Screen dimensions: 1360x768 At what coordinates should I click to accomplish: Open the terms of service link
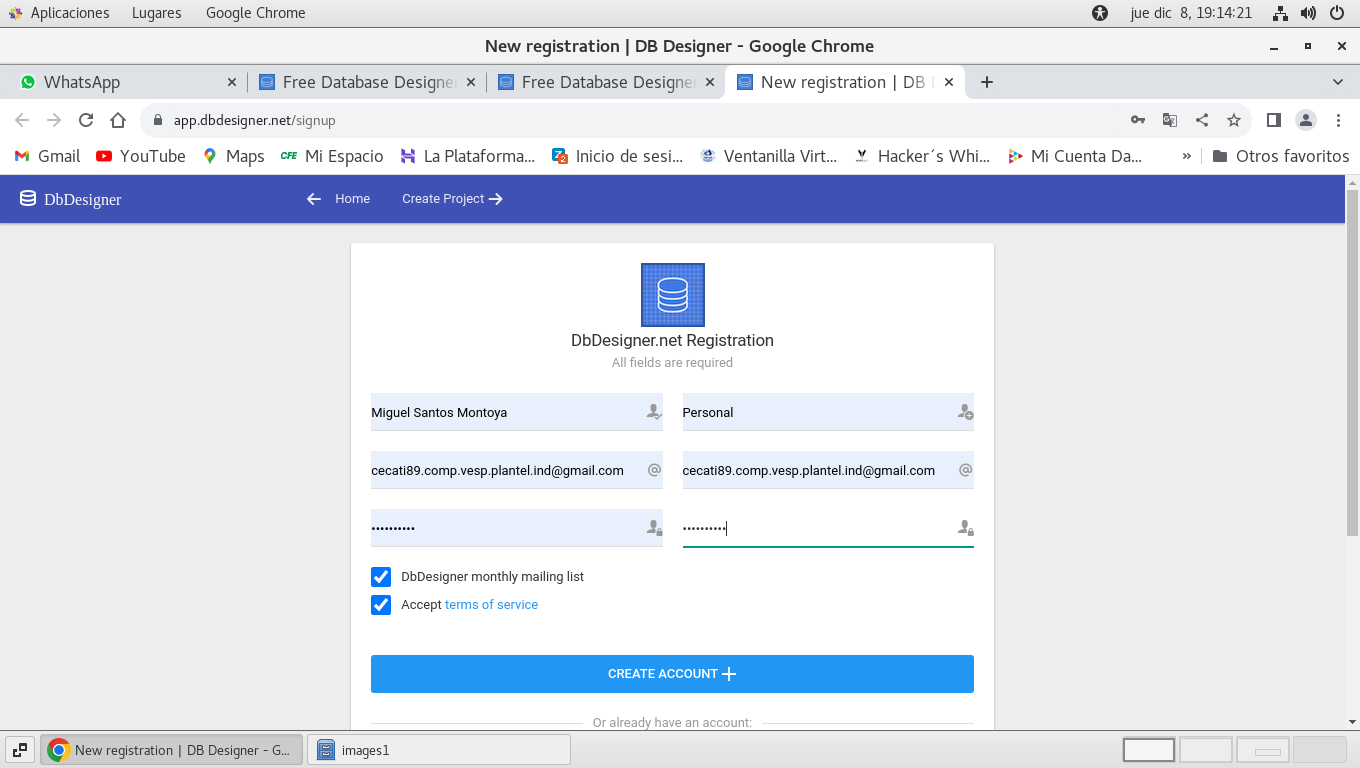coord(491,605)
